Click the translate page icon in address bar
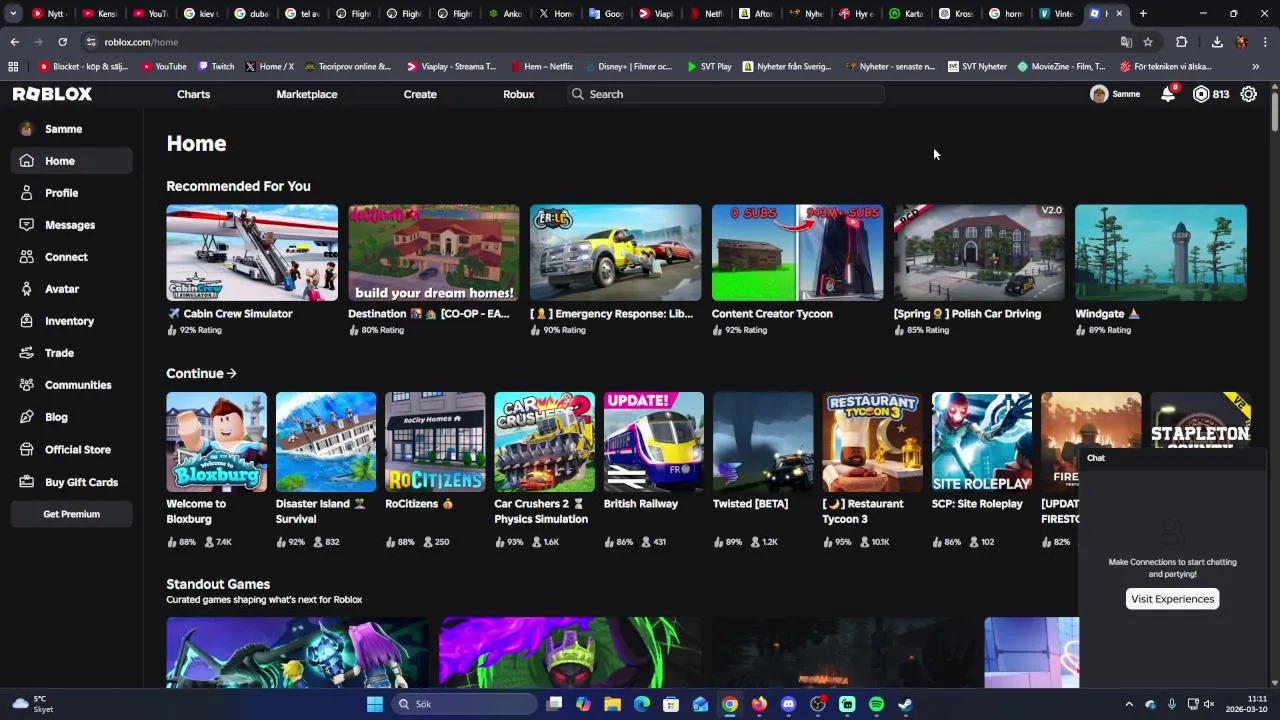The image size is (1280, 720). pyautogui.click(x=1126, y=42)
